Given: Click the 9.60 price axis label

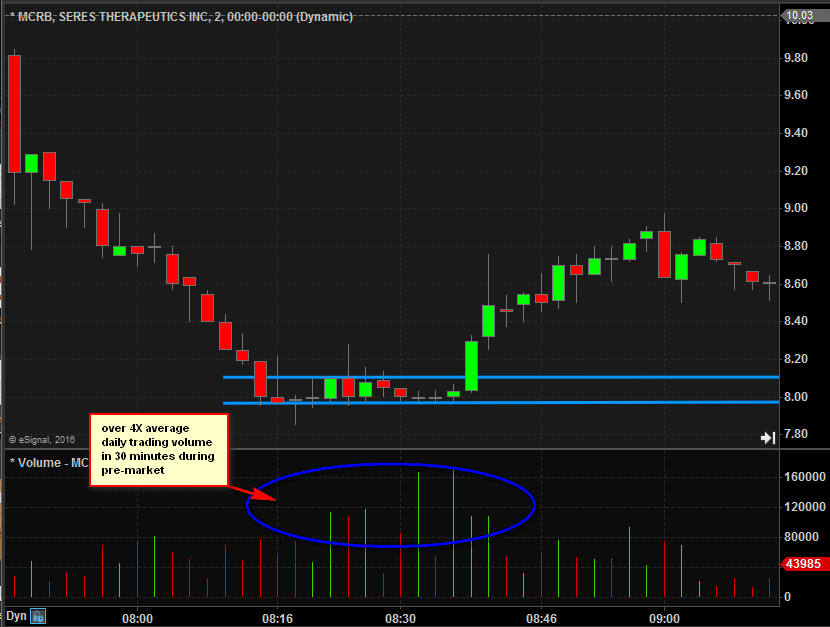Looking at the screenshot, I should tap(796, 95).
